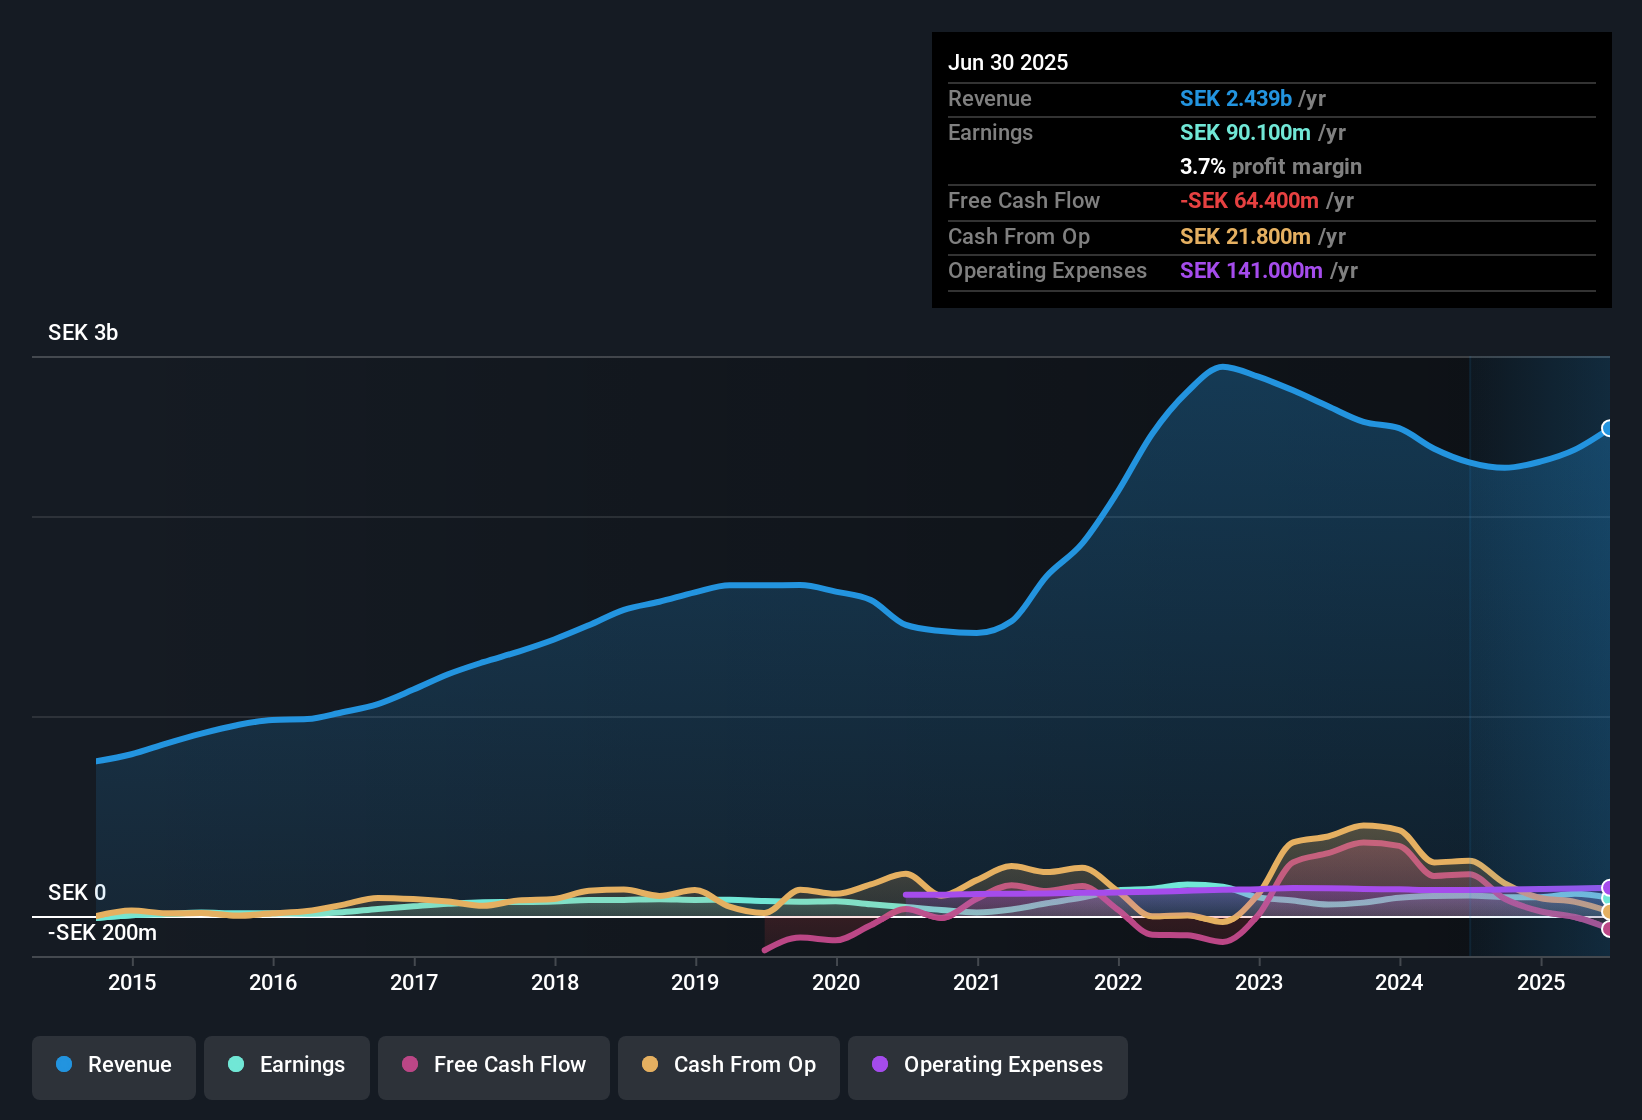Click the SEK 0 axis label
This screenshot has width=1642, height=1120.
(x=77, y=892)
